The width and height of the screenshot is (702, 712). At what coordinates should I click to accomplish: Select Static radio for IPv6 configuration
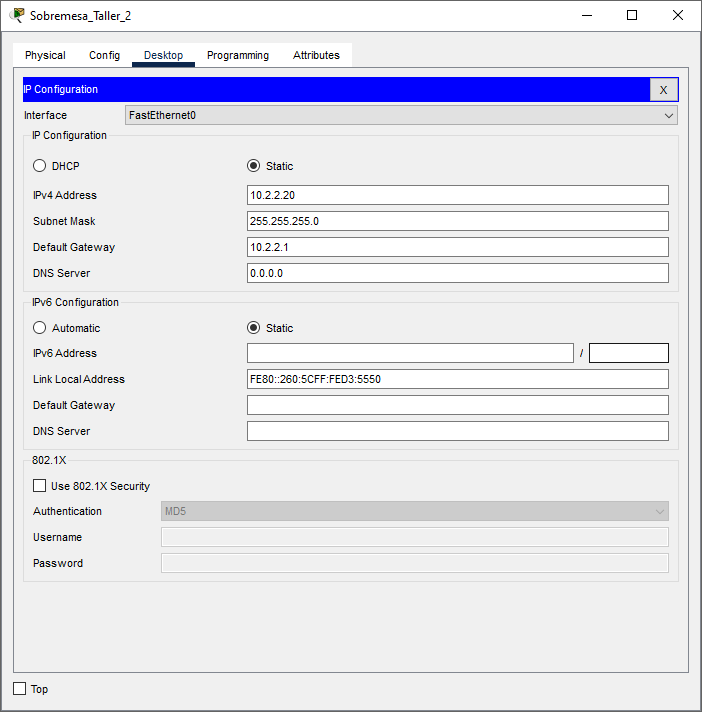(254, 328)
